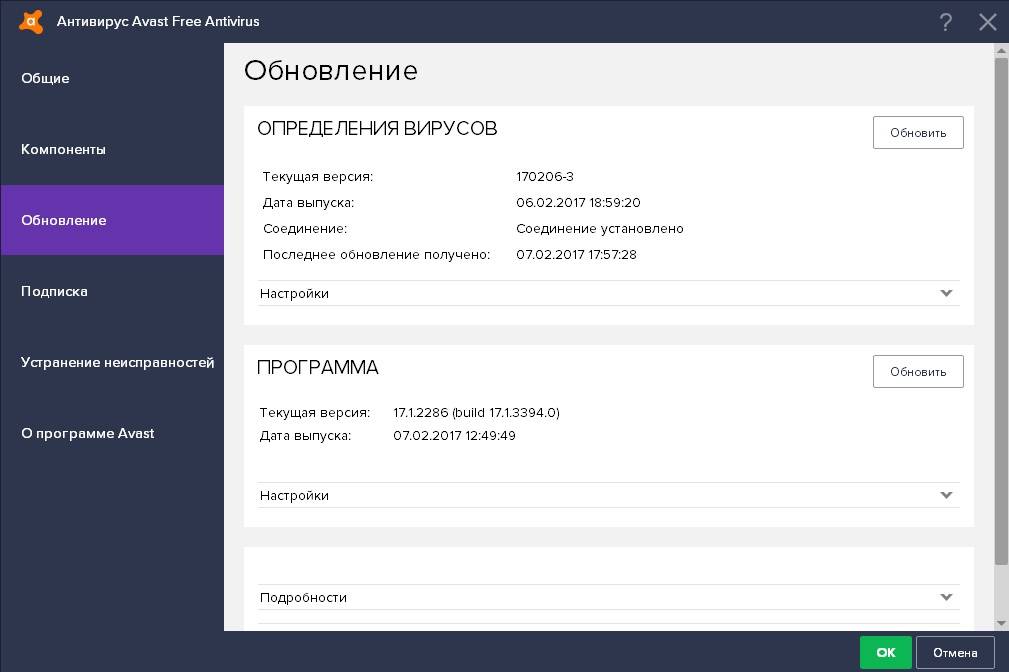Click program release date 07.02.2017 12:49:49
This screenshot has height=672, width=1009.
point(454,436)
